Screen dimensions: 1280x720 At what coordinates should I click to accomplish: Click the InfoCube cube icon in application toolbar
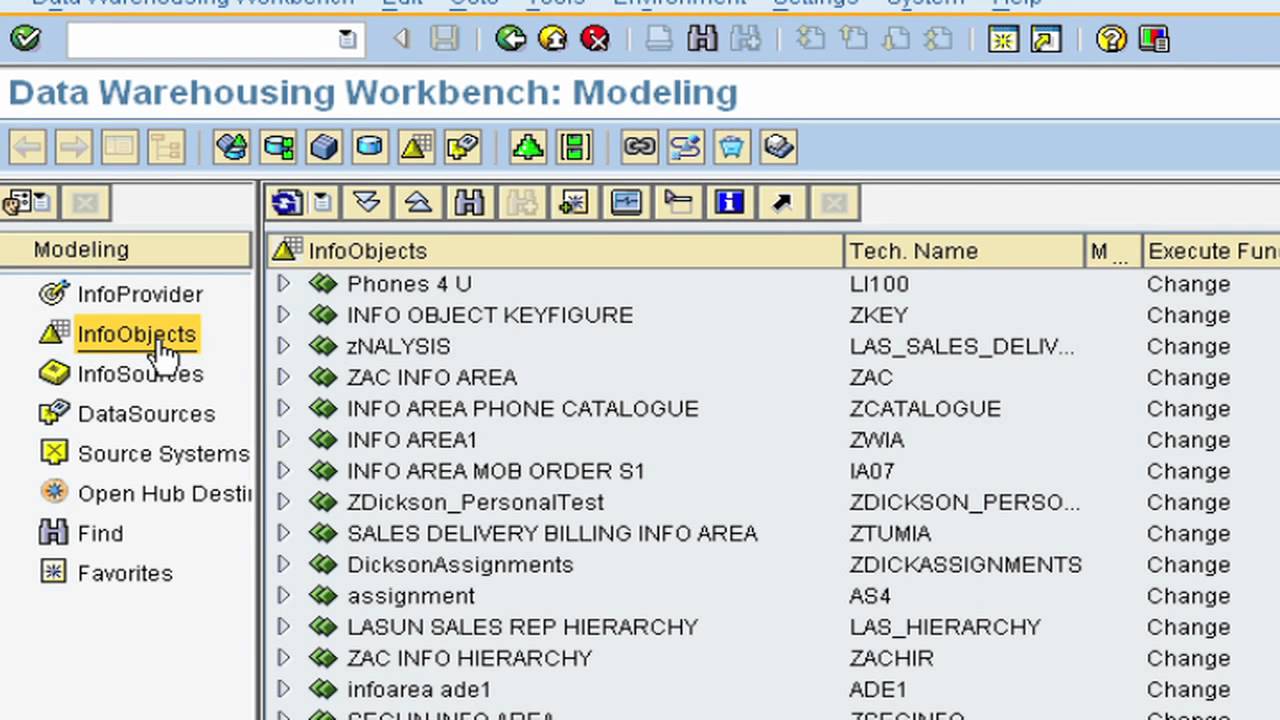pos(324,147)
